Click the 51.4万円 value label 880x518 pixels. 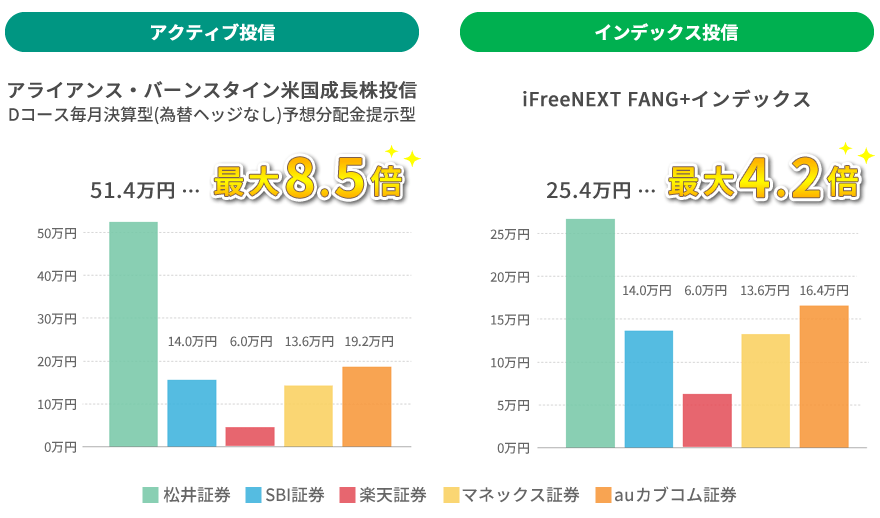tap(132, 190)
